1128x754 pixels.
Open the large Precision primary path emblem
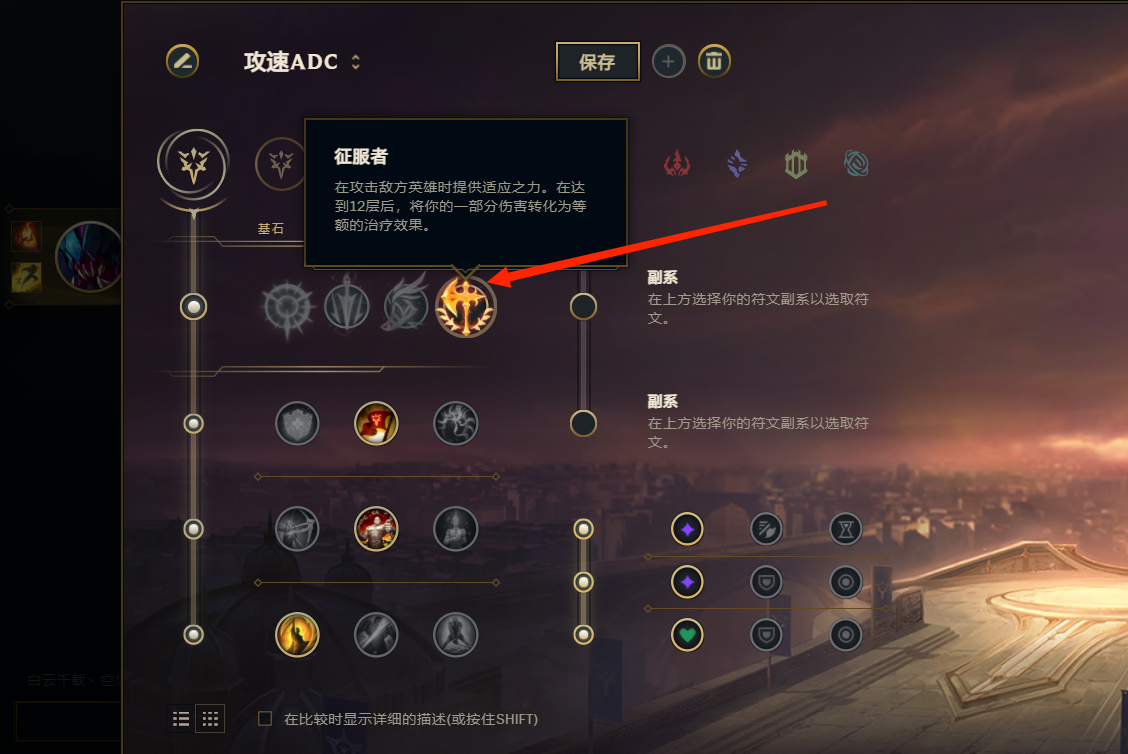click(194, 165)
